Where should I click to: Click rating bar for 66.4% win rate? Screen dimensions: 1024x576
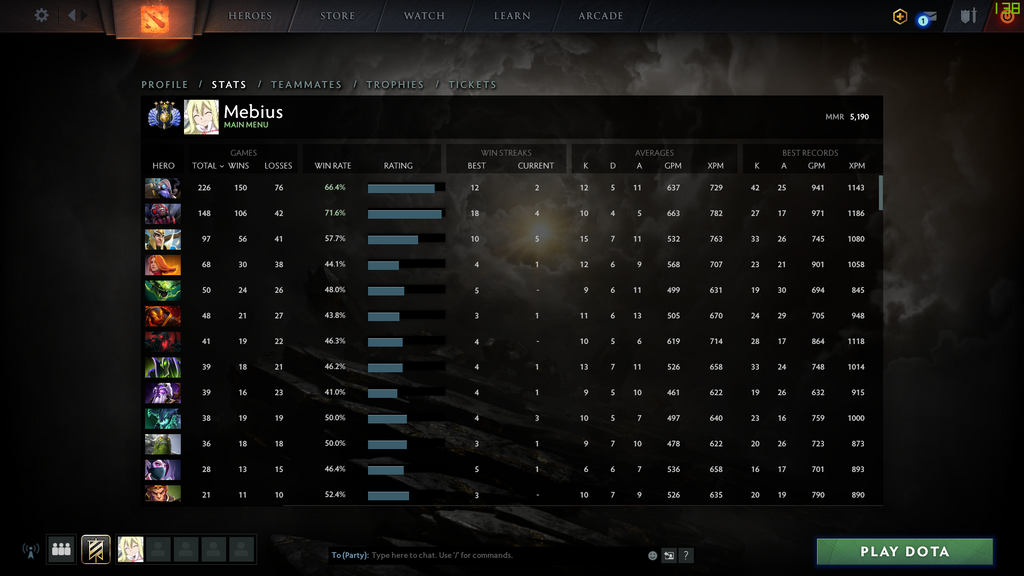click(406, 188)
